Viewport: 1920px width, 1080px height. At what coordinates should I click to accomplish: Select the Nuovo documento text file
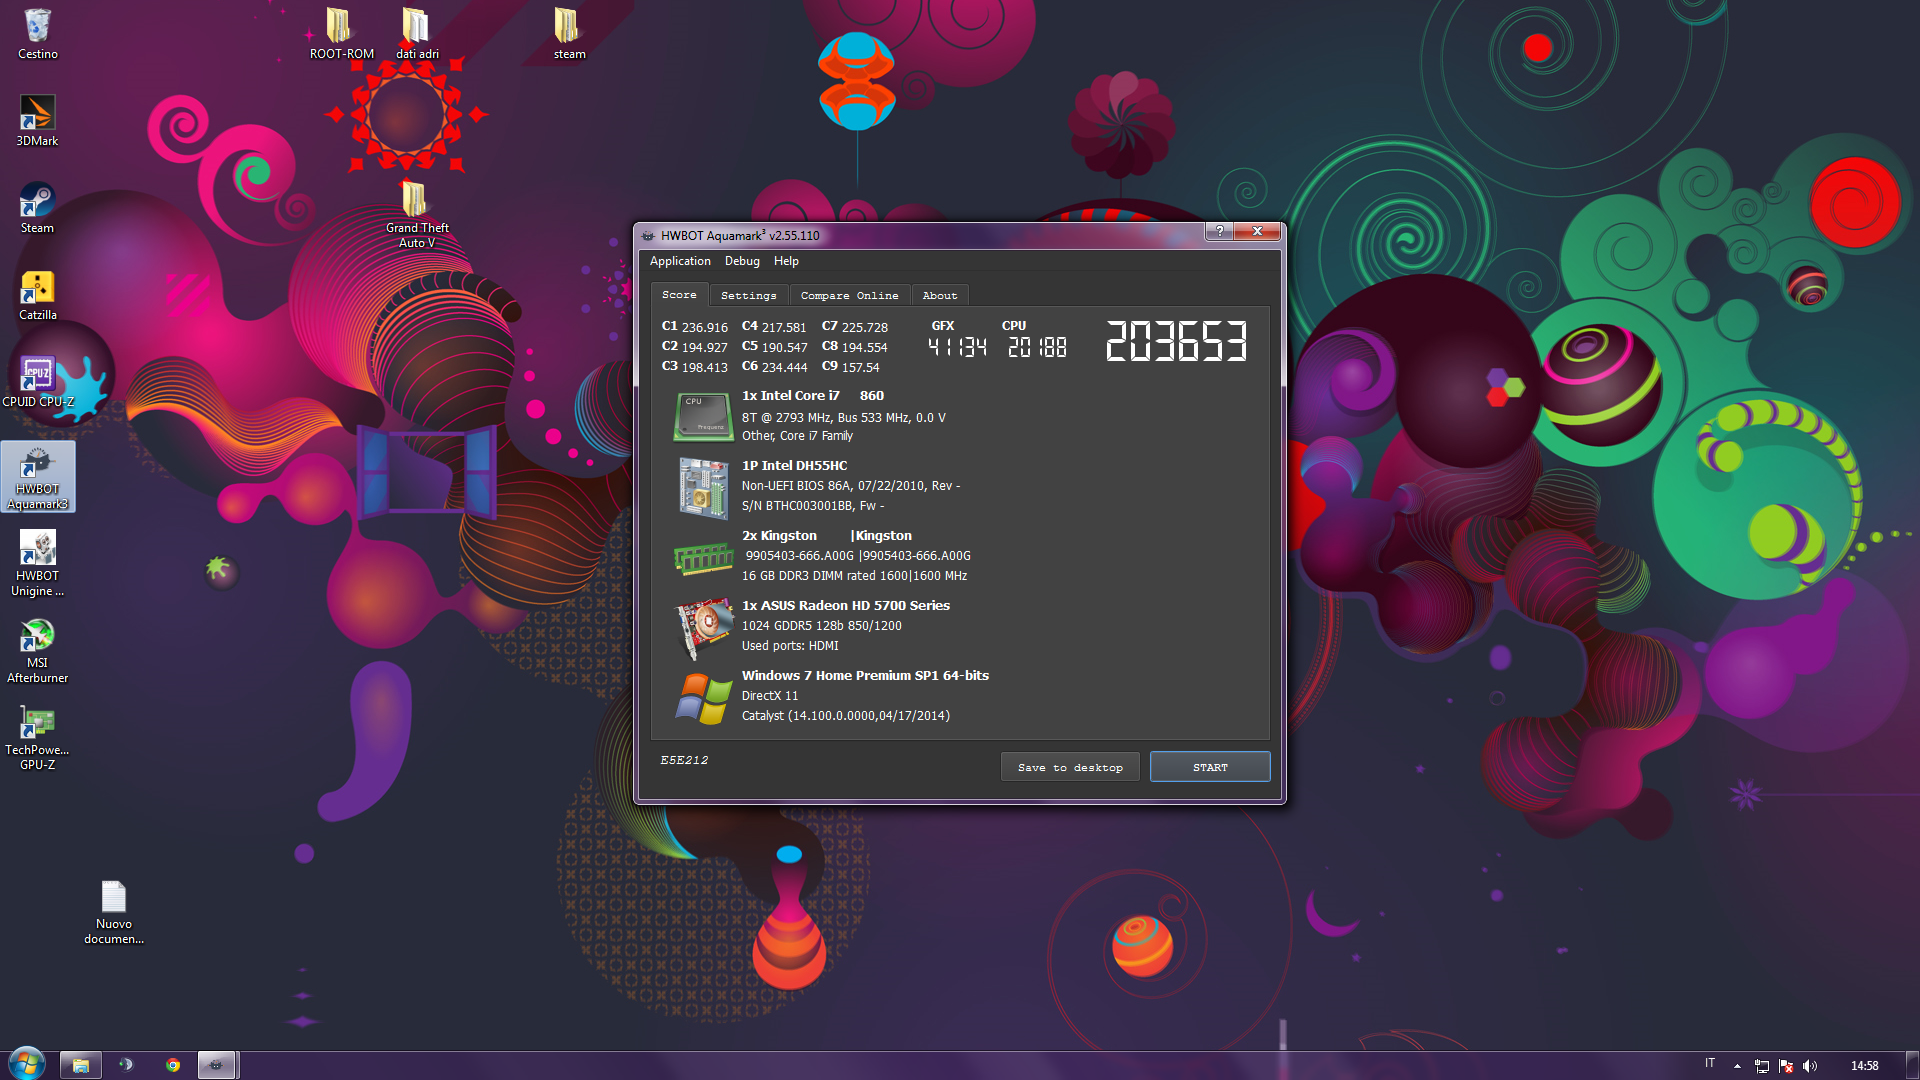pyautogui.click(x=113, y=912)
